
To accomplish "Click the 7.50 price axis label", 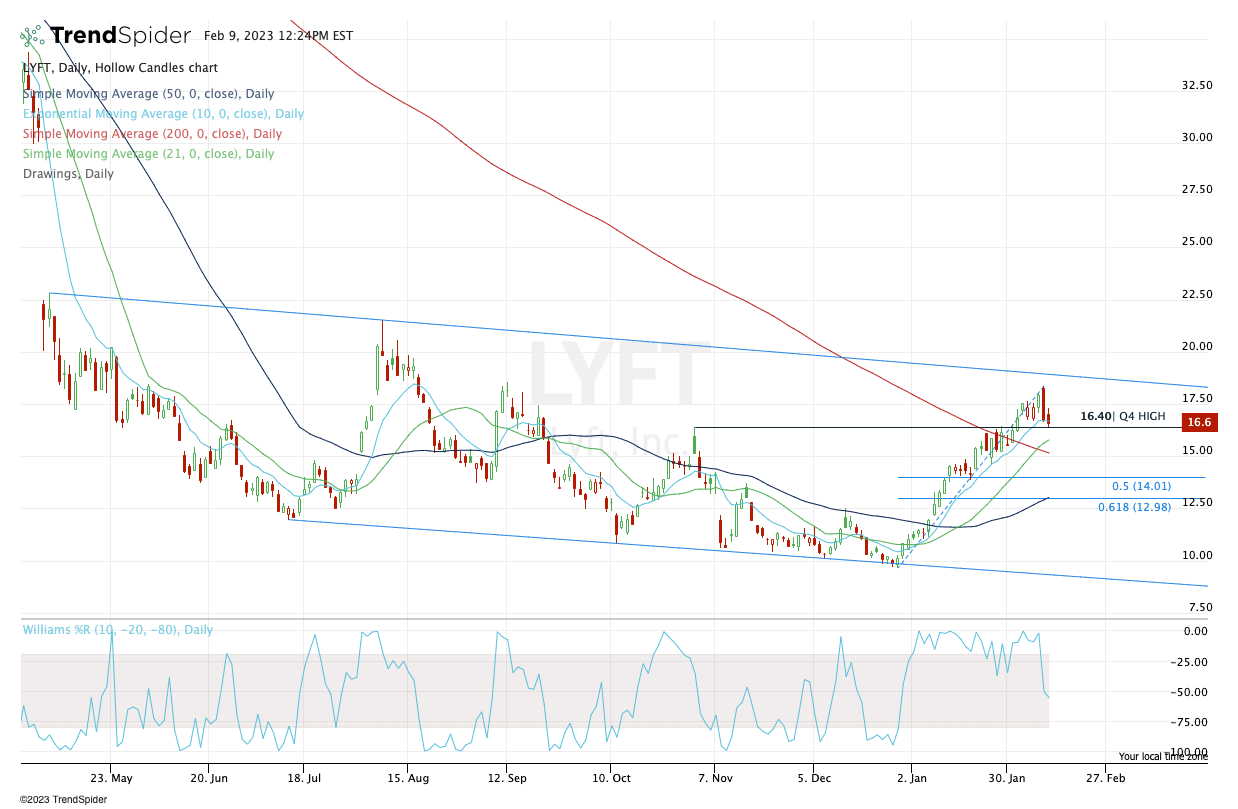I will coord(1200,607).
